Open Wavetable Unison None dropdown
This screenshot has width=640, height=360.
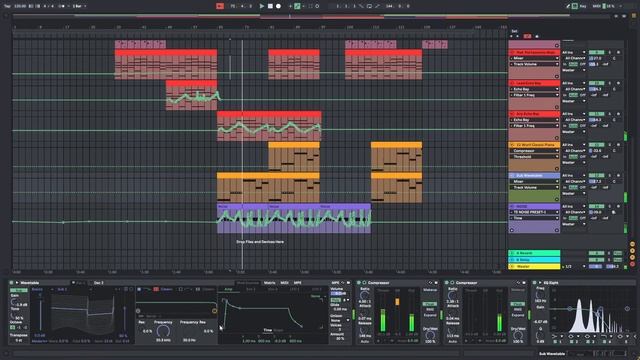(x=340, y=321)
